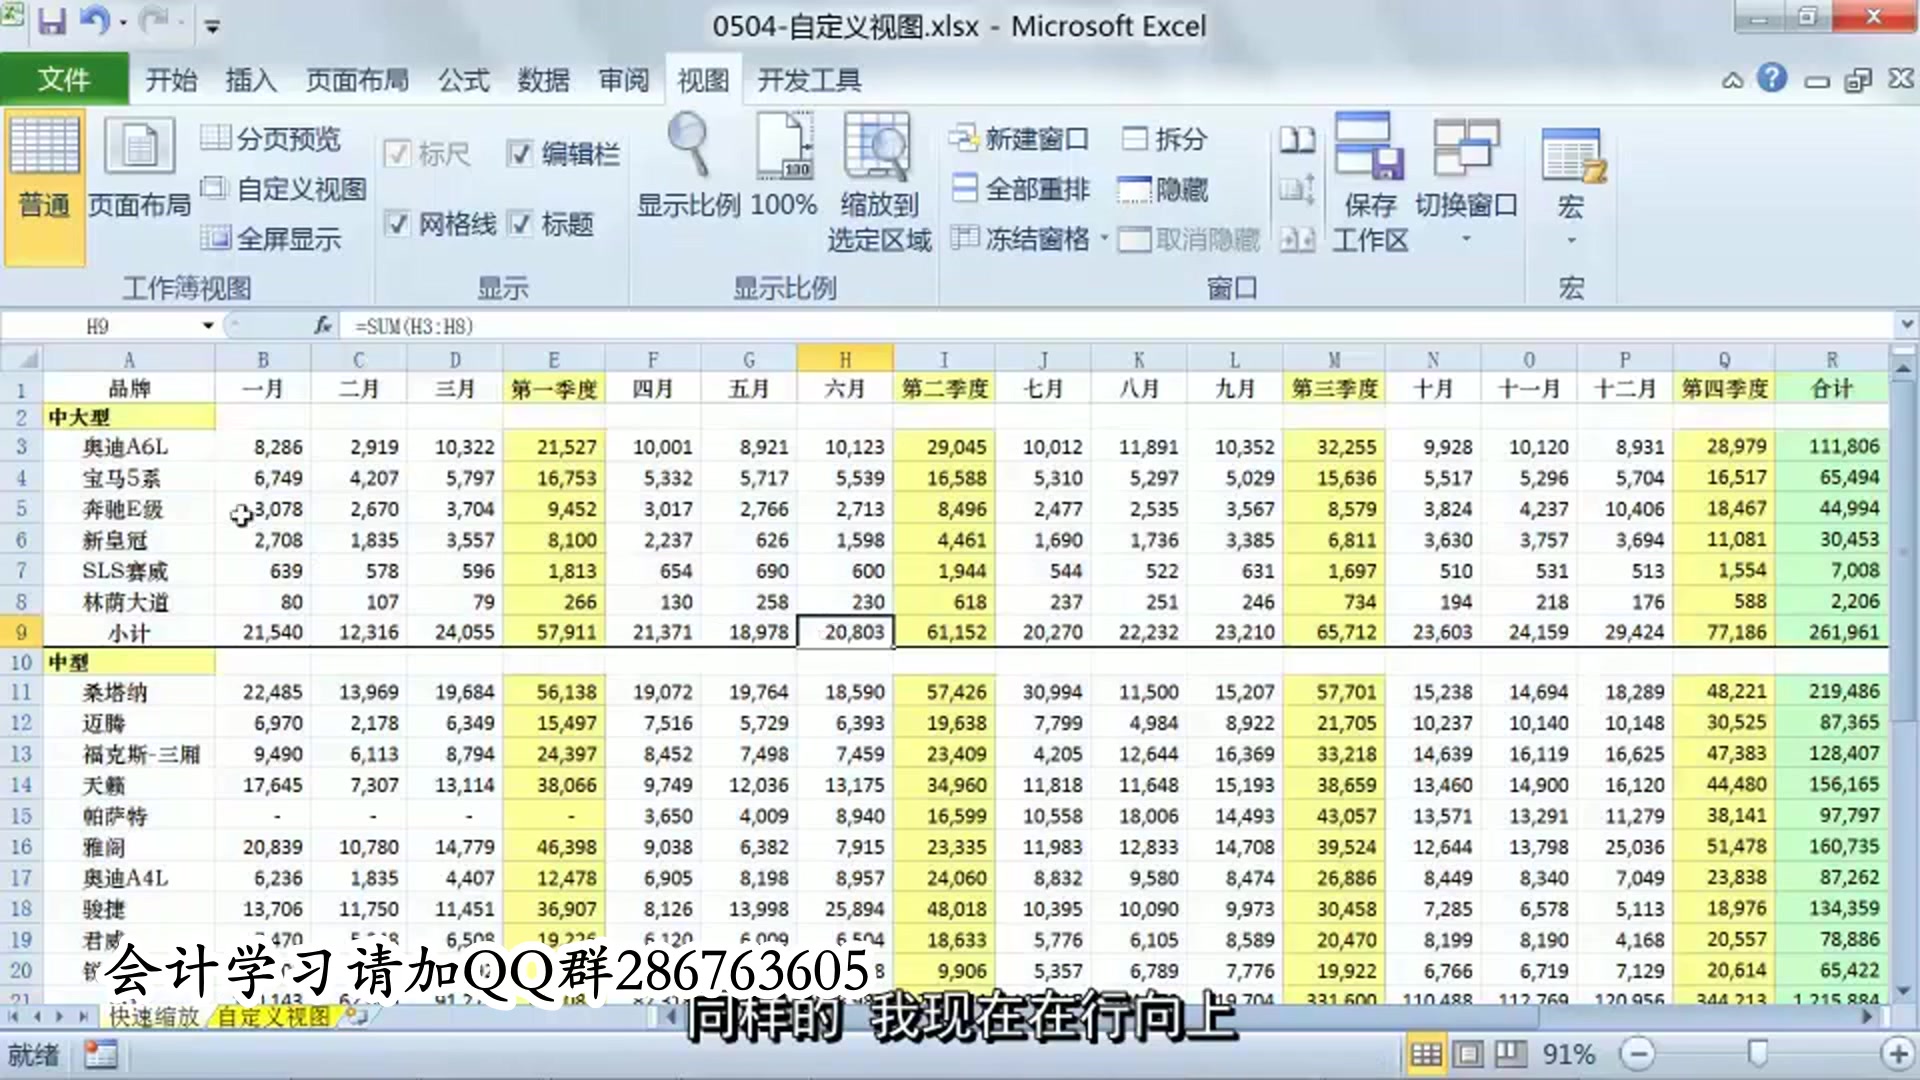Viewport: 1920px width, 1080px height.
Task: Open the Data (数据) ribbon tab
Action: pyautogui.click(x=543, y=80)
